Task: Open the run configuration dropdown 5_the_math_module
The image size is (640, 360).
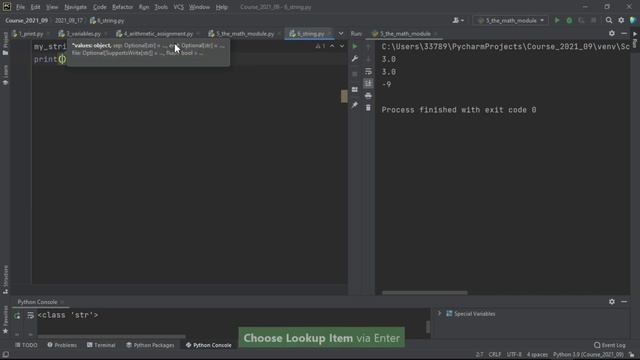Action: point(511,20)
